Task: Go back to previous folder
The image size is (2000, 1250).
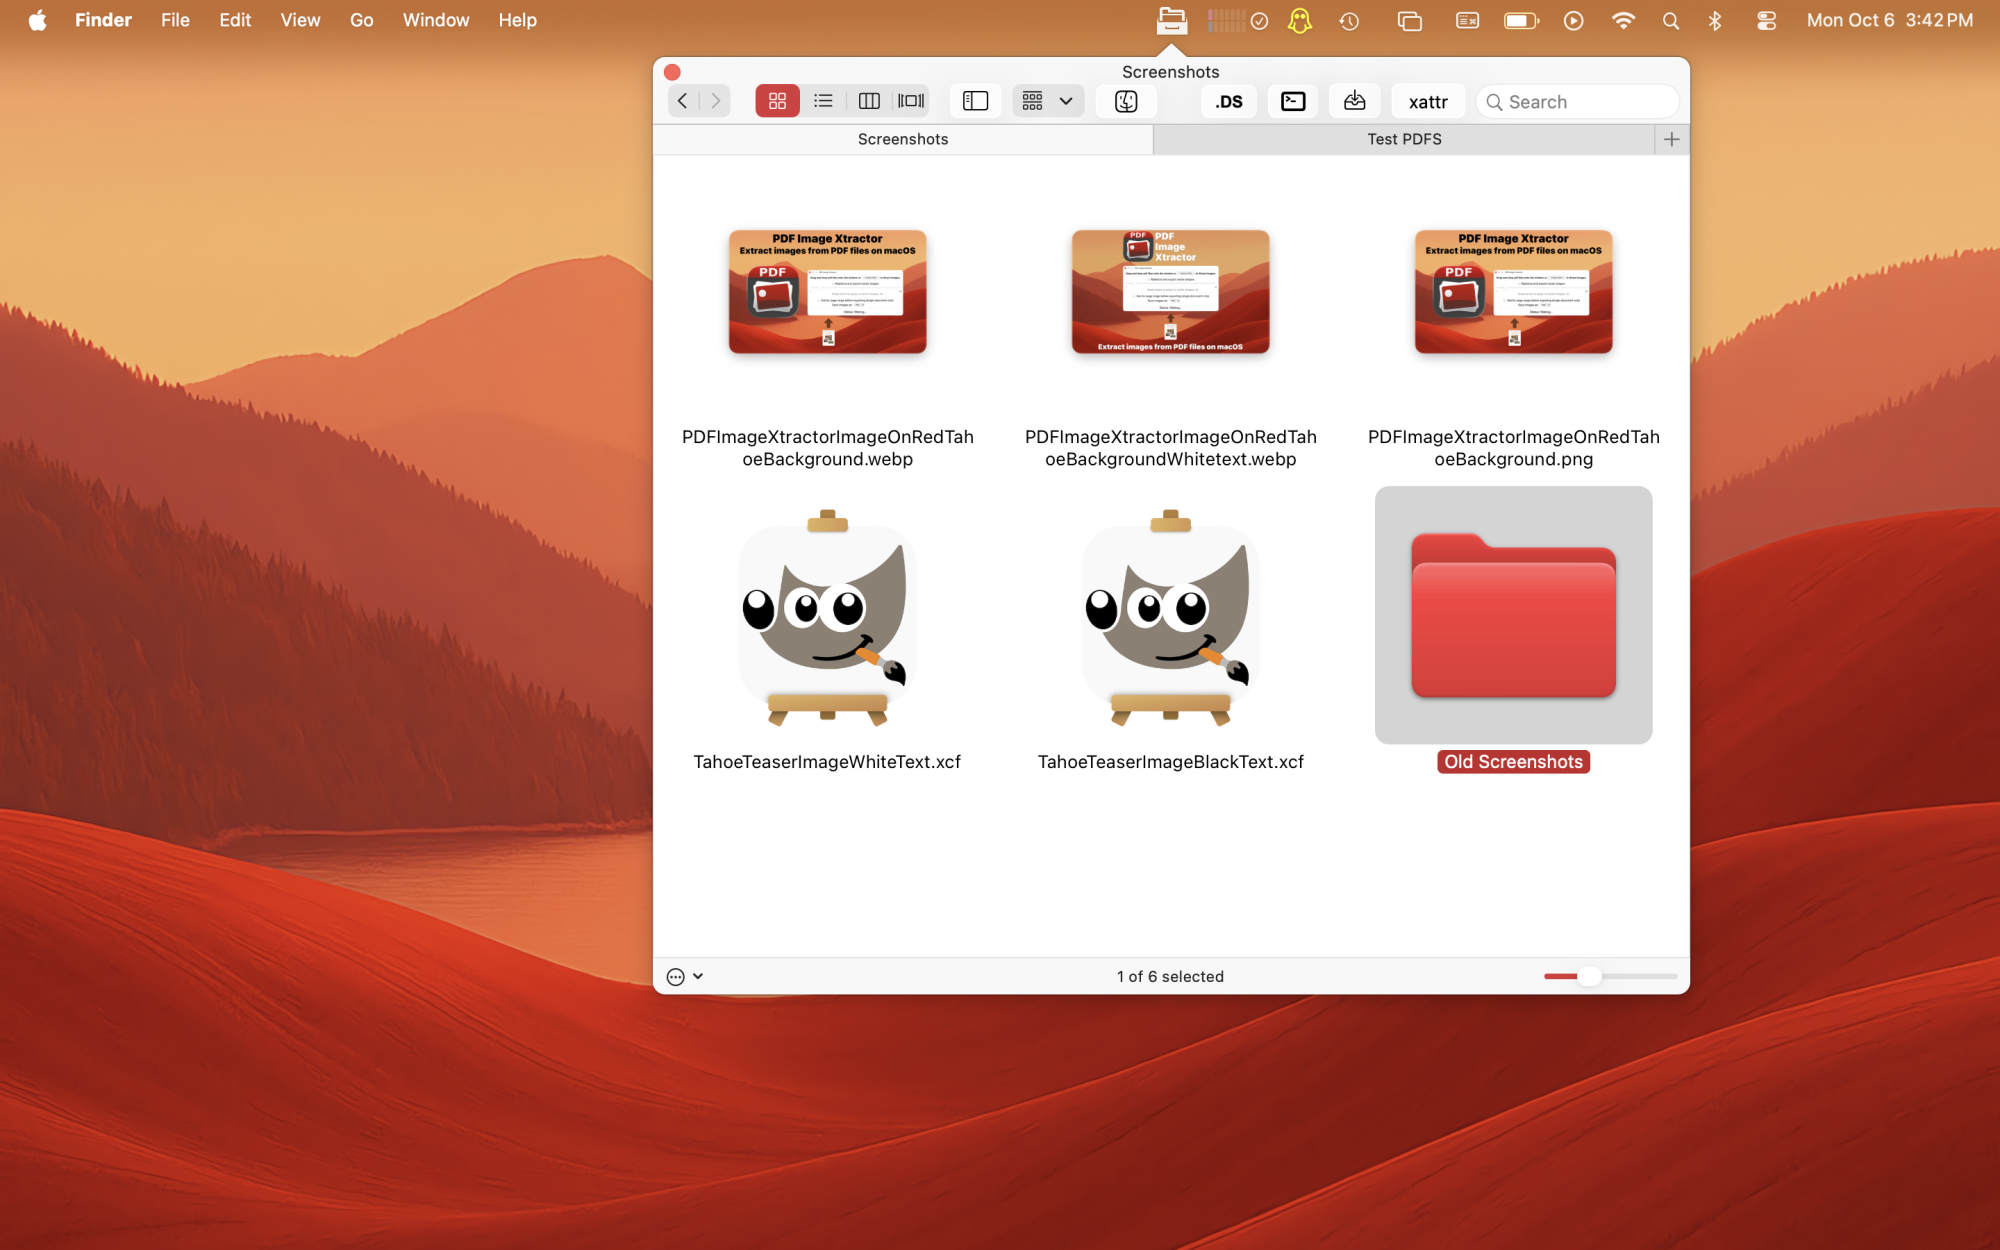Action: click(683, 101)
